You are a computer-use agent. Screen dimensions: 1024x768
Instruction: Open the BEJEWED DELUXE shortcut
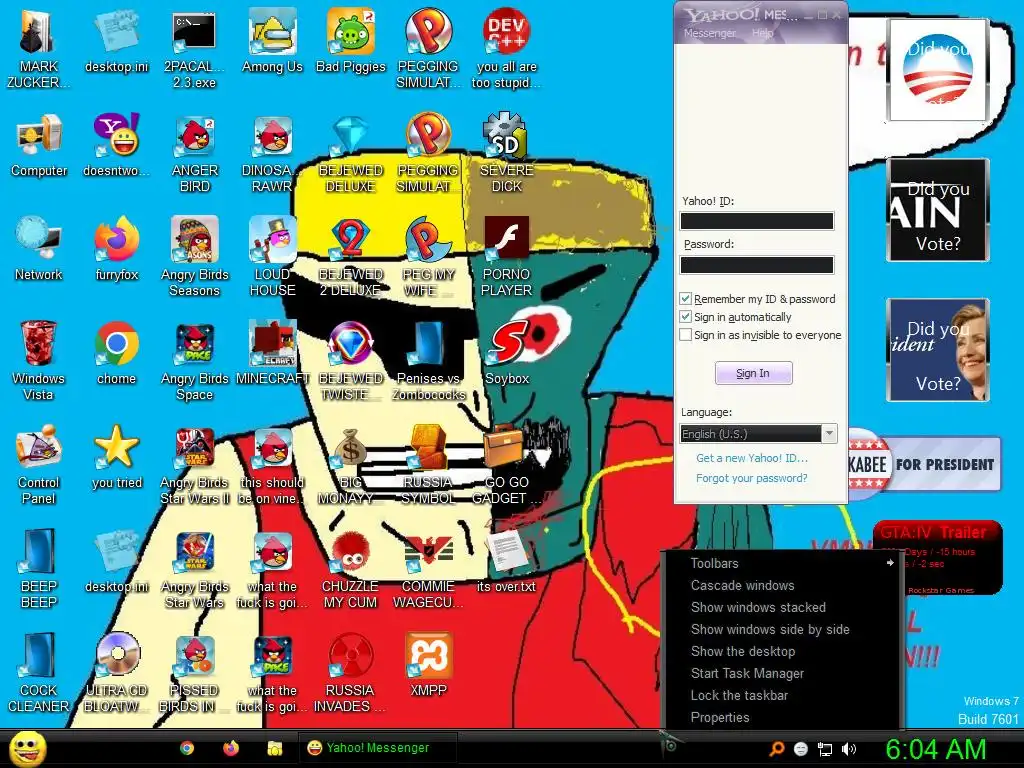coord(351,153)
